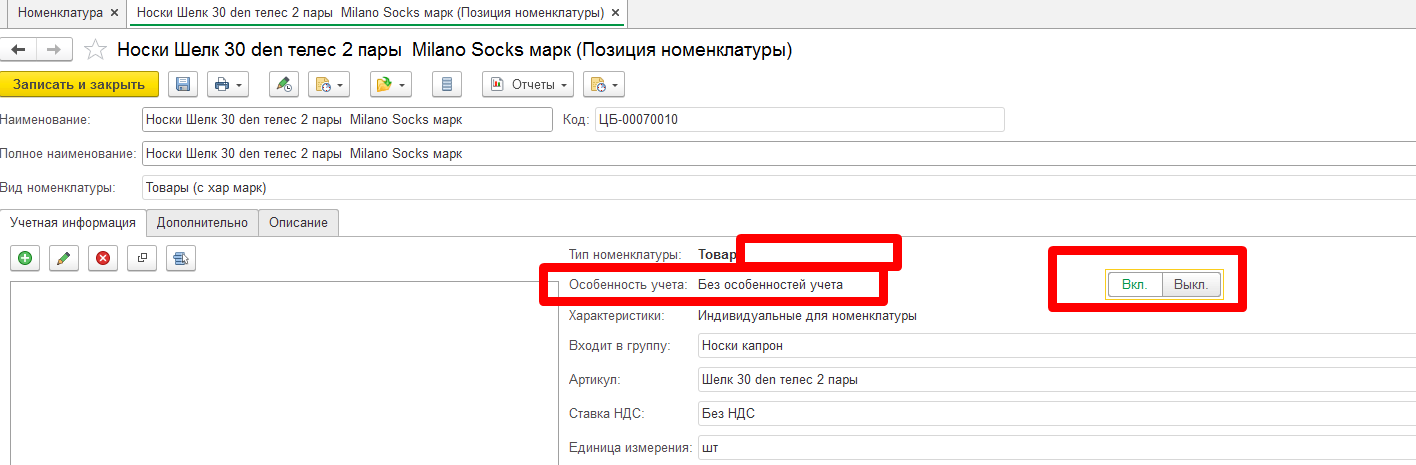
Task: Click the red cross delete icon
Action: click(x=103, y=258)
